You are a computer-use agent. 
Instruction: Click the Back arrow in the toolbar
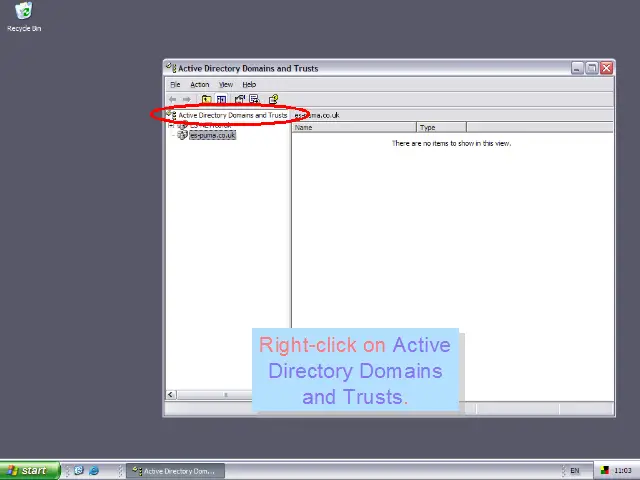click(x=173, y=99)
